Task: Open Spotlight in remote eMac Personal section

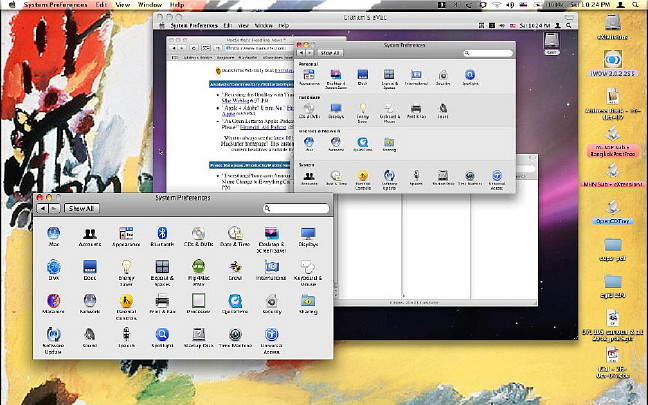Action: (470, 77)
